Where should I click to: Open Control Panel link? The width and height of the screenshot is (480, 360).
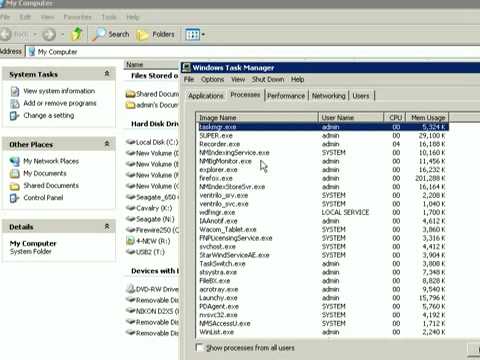tap(43, 198)
